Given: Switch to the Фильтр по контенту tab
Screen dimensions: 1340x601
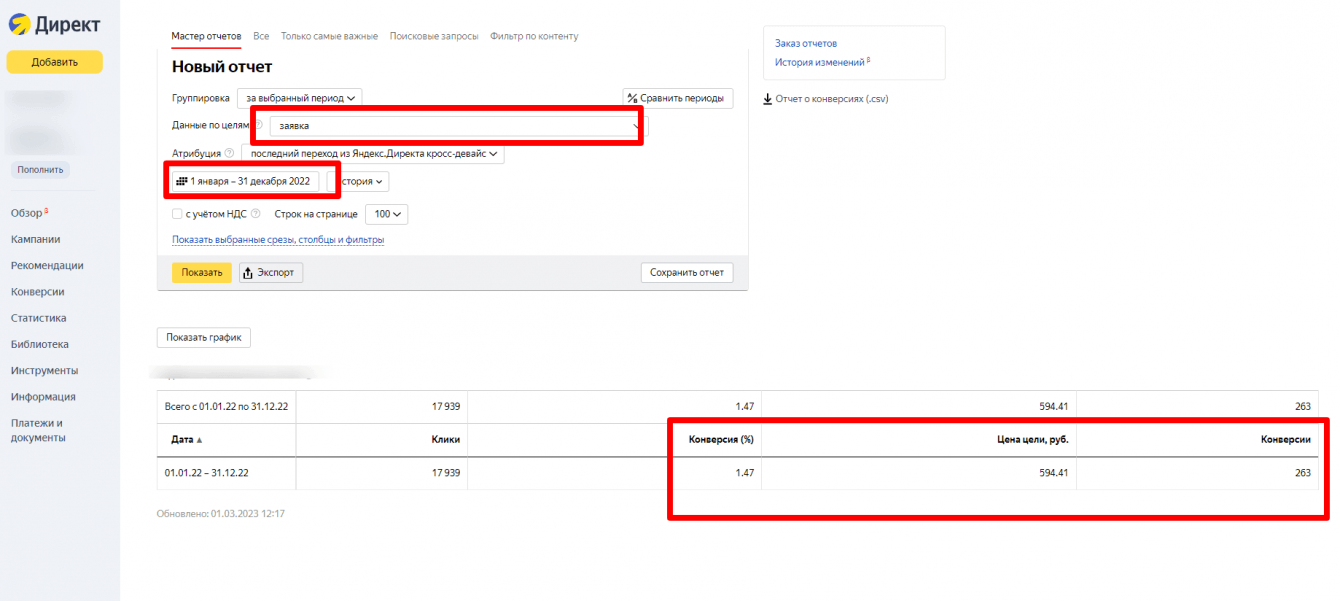Looking at the screenshot, I should coord(534,36).
